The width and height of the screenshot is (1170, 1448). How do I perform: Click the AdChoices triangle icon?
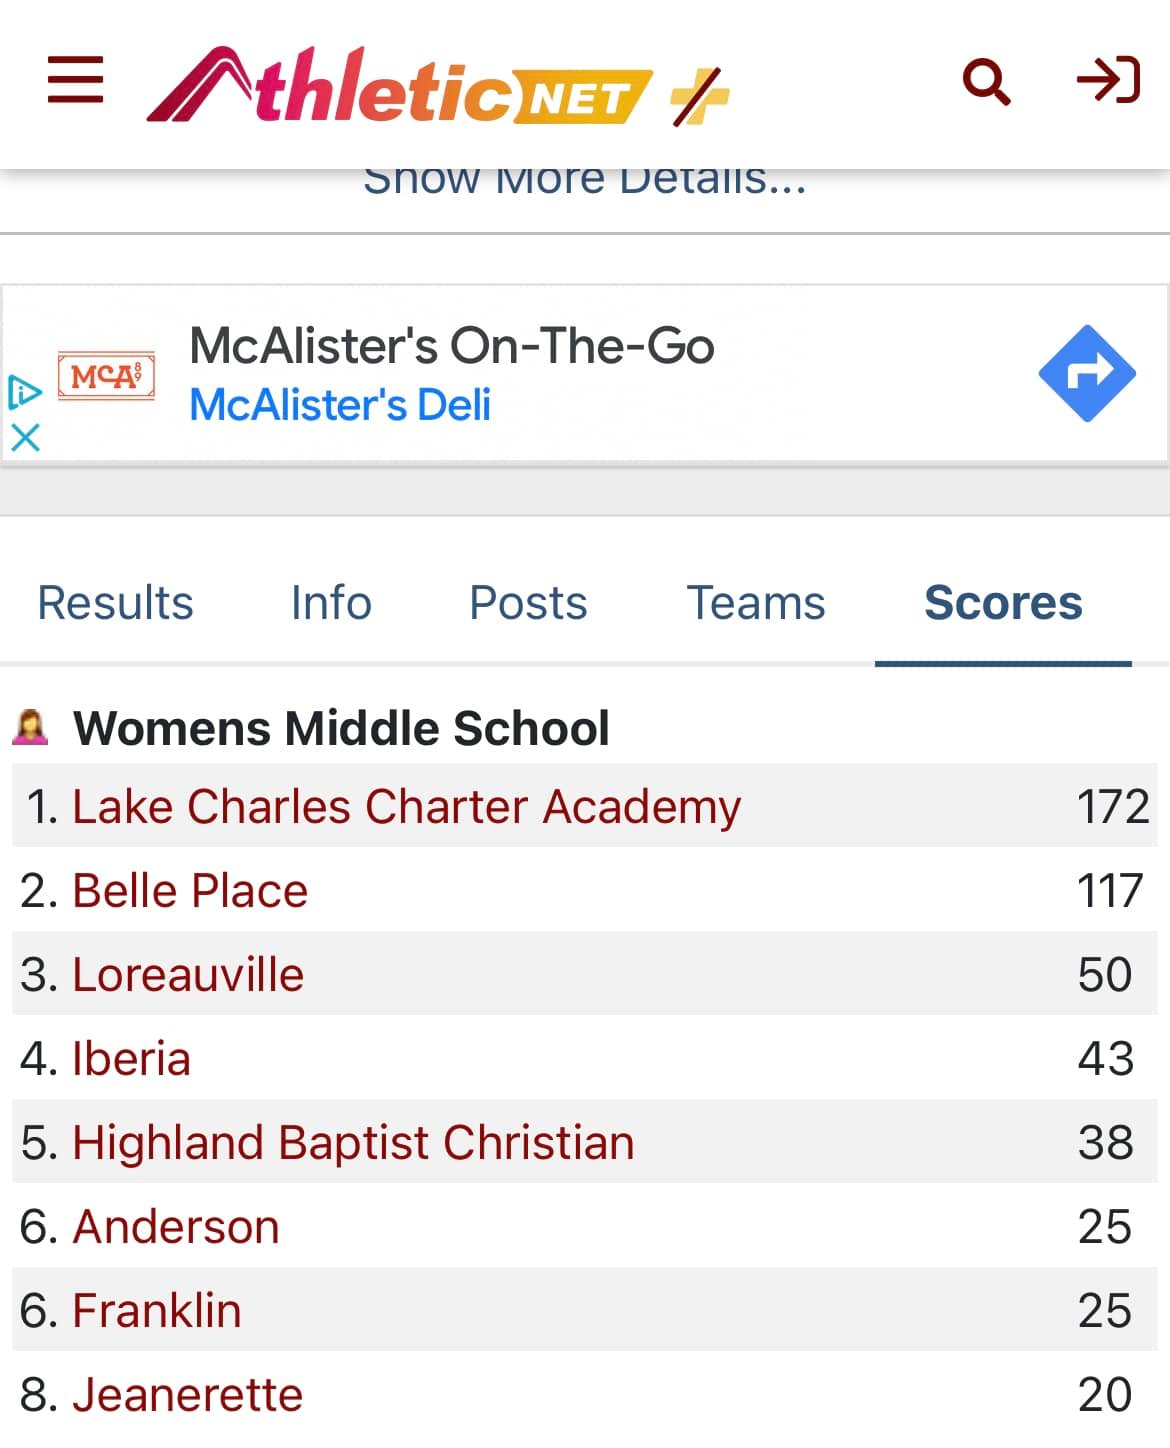[24, 391]
